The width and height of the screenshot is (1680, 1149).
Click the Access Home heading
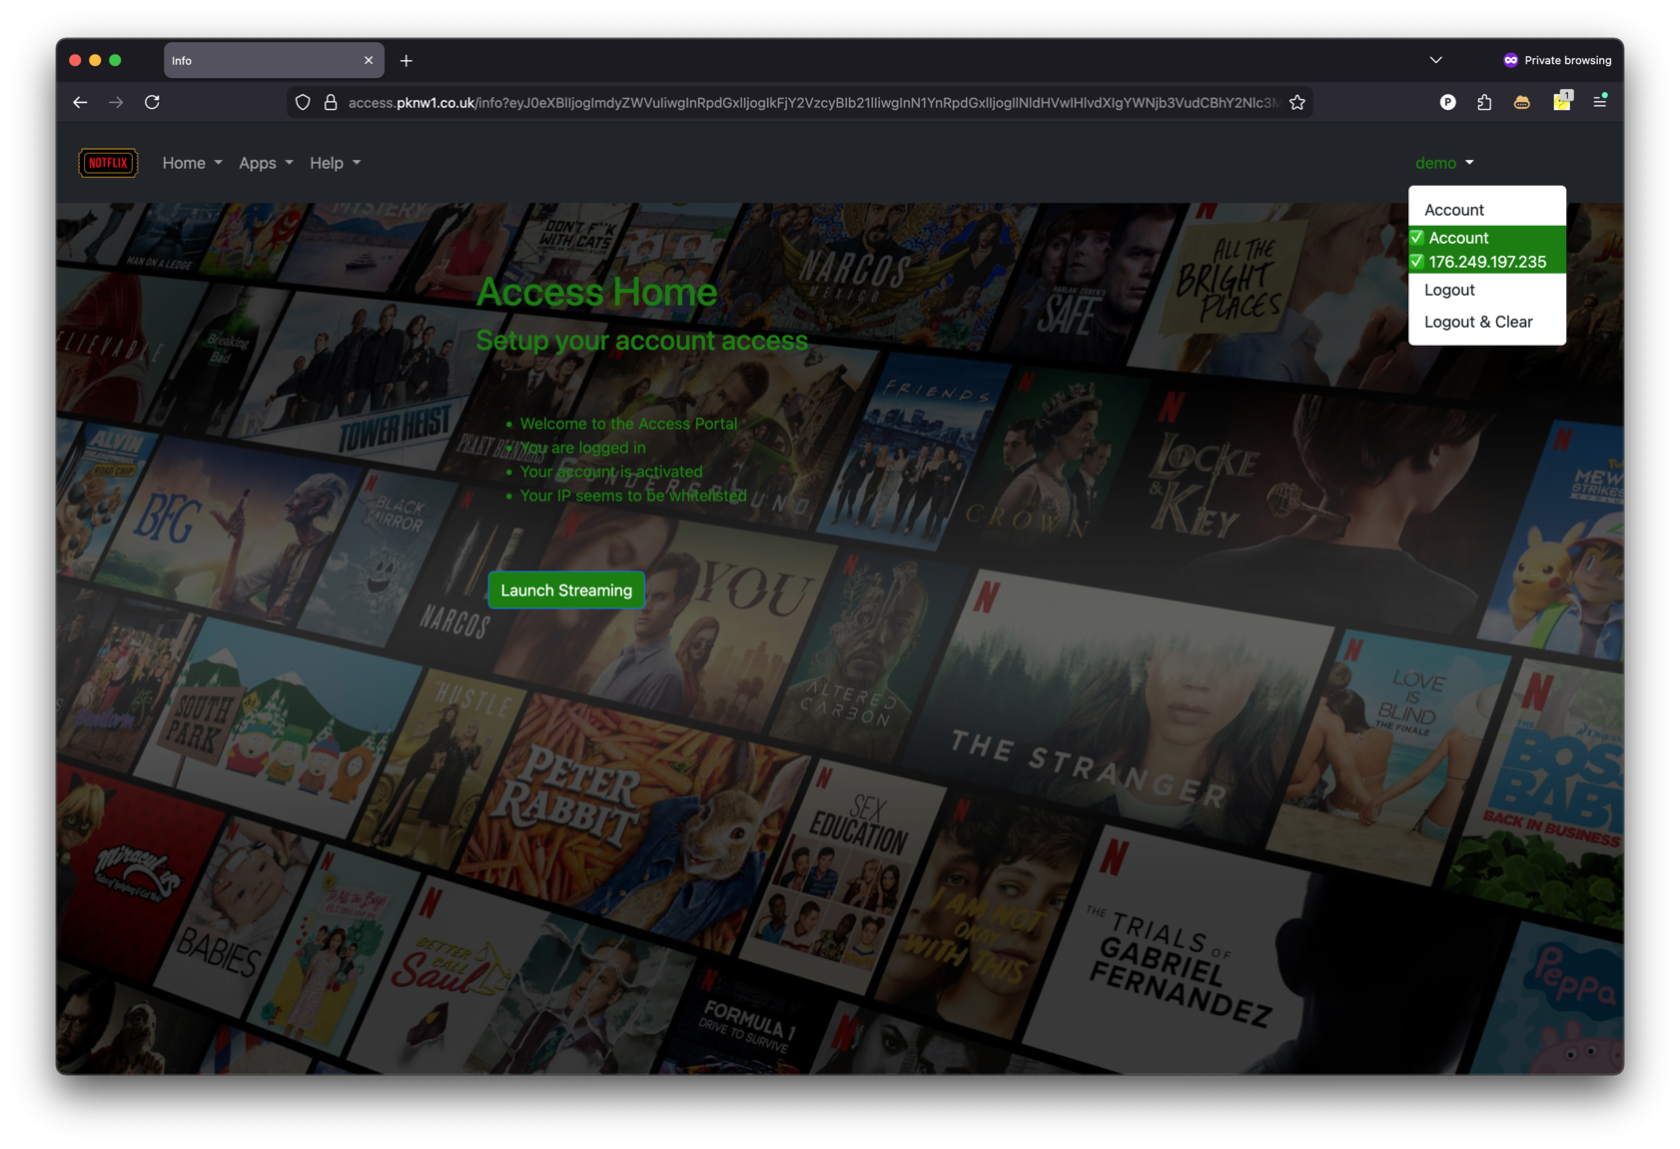[596, 292]
